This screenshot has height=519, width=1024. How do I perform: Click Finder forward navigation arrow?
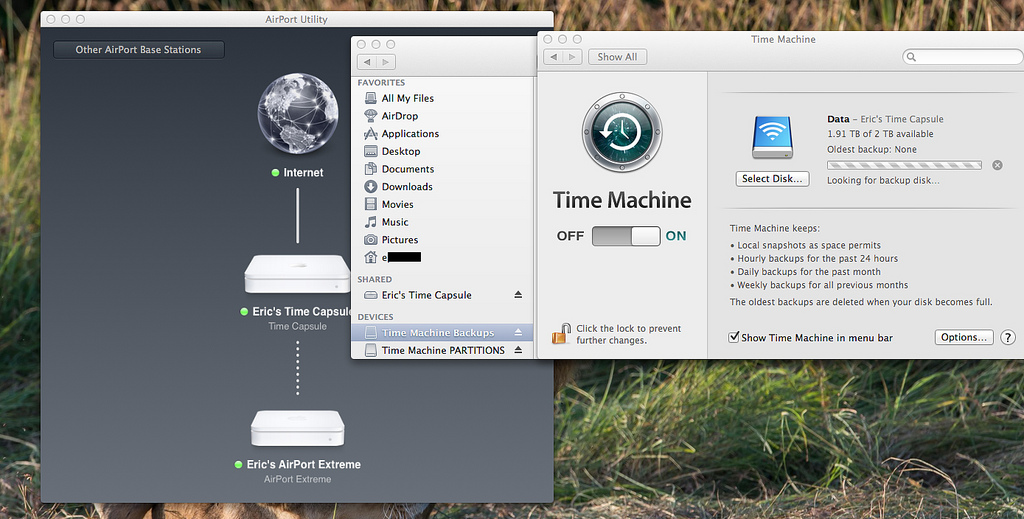385,62
